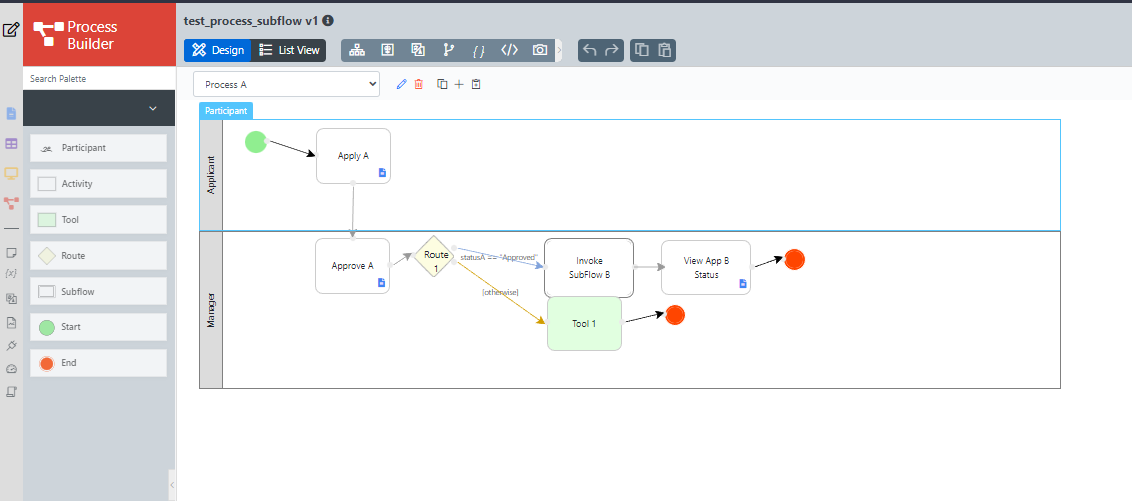Click the green Tool 1 node
Image resolution: width=1132 pixels, height=501 pixels.
584,324
